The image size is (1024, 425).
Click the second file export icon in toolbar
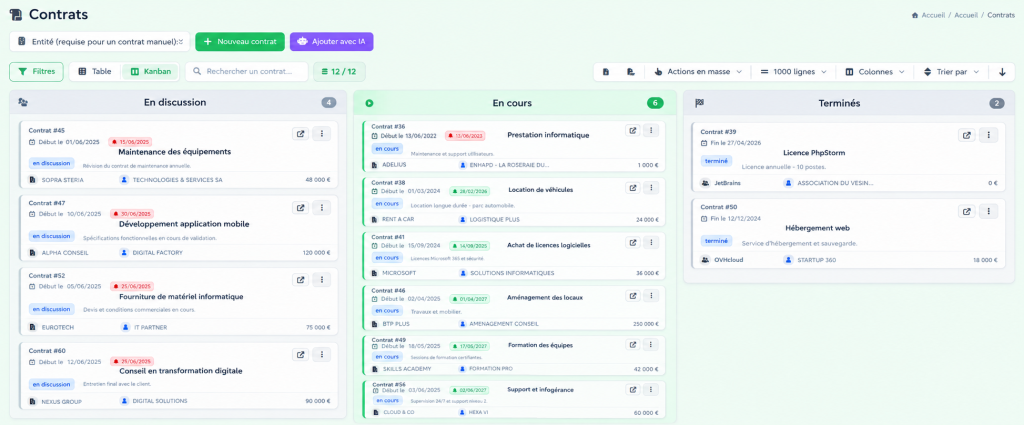point(631,72)
